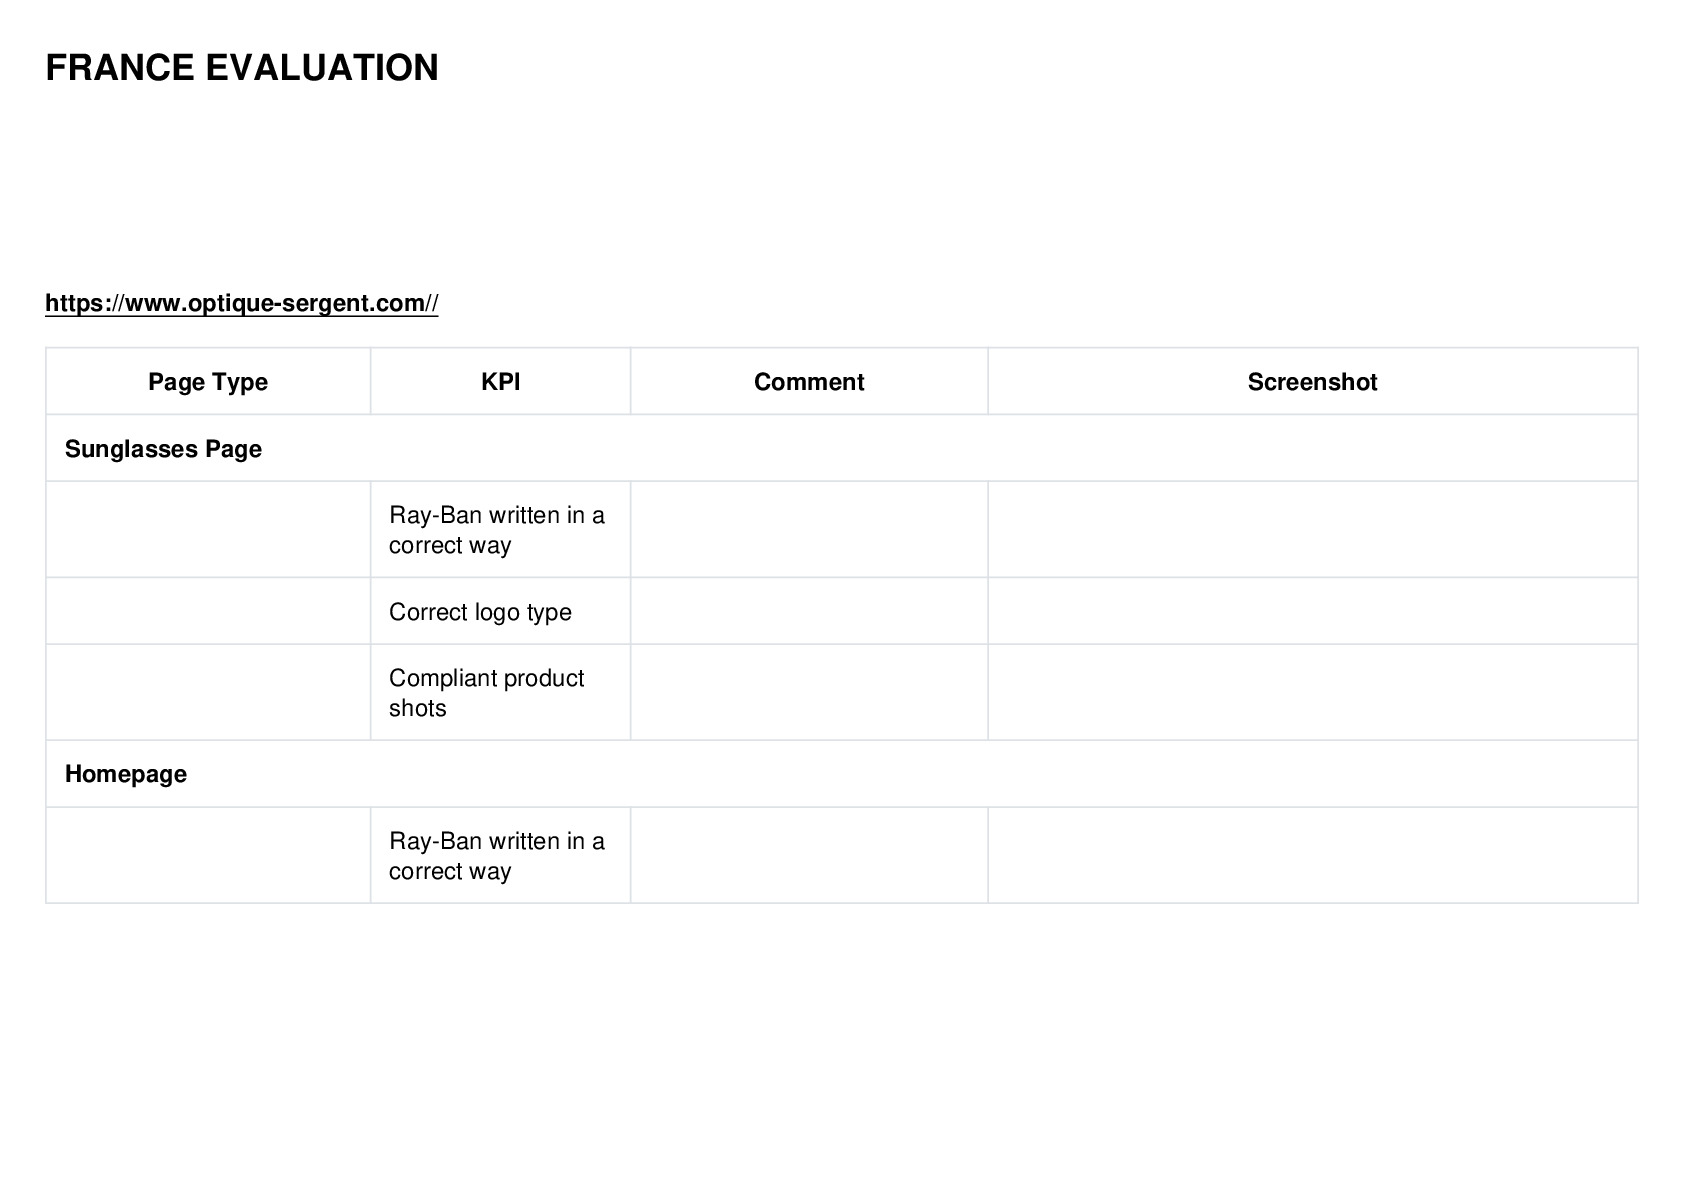
Task: Select the KPI column header
Action: (500, 382)
